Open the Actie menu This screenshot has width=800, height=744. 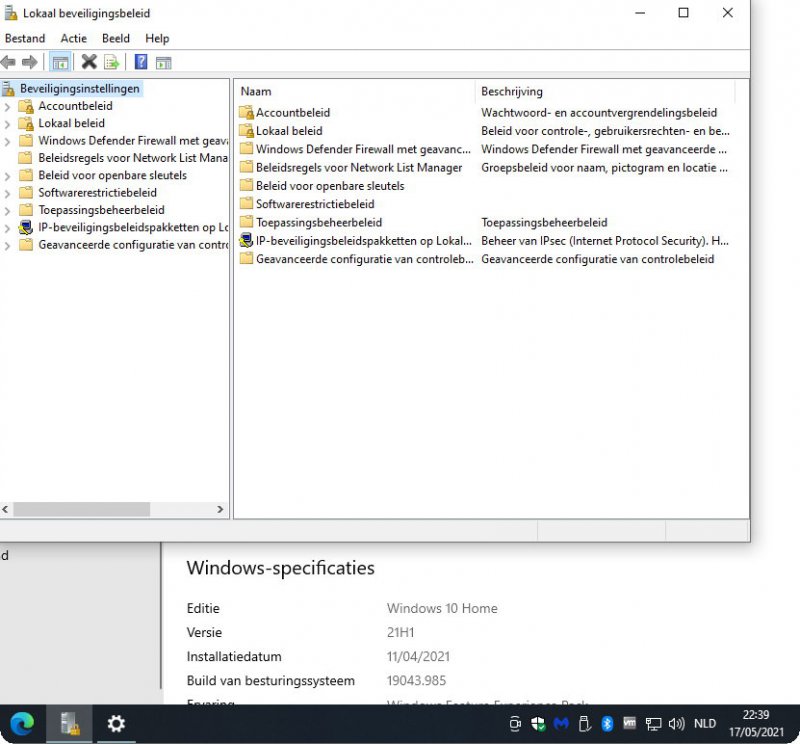click(73, 38)
